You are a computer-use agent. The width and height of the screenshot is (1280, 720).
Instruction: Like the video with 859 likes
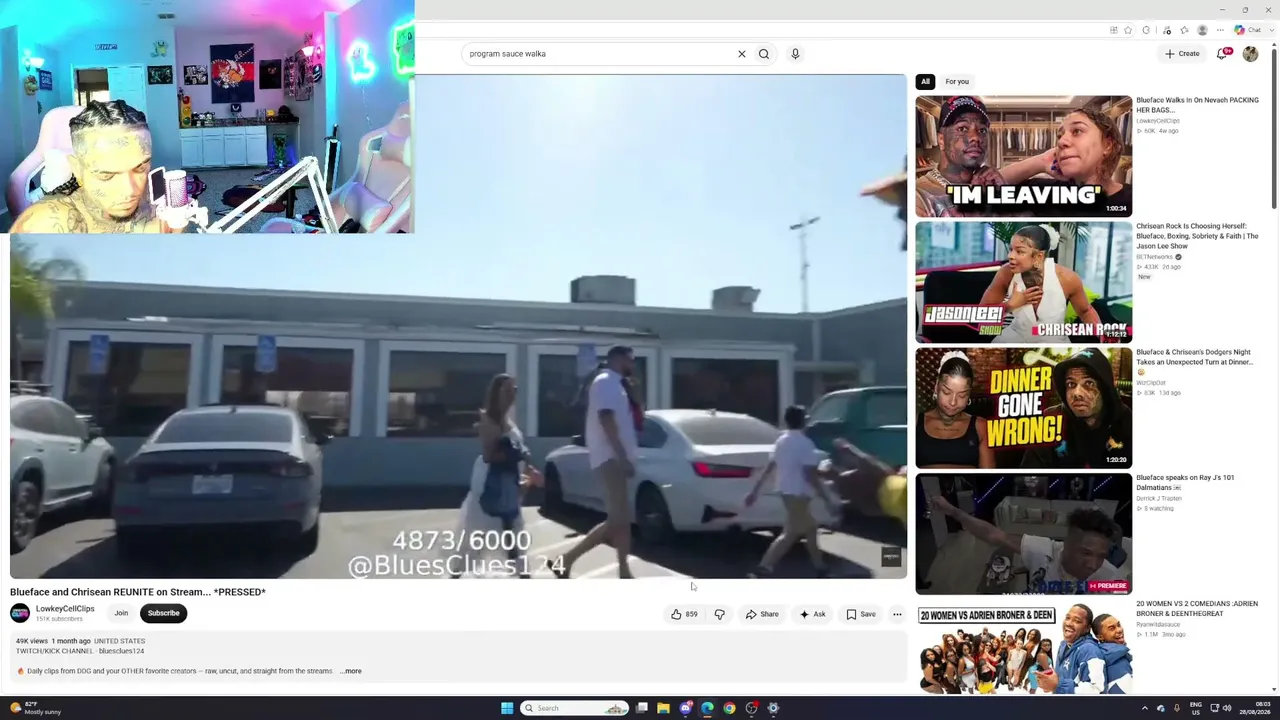click(684, 614)
